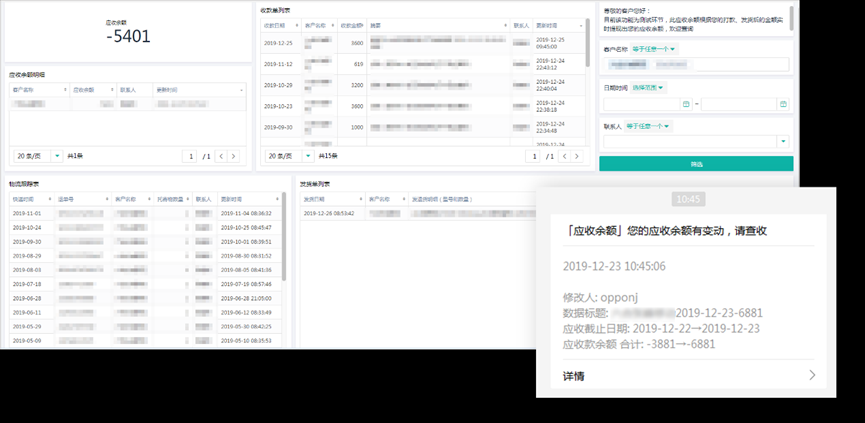Viewport: 865px width, 423px height.
Task: Open page size dropdown in 收款单列表 table
Action: (x=290, y=156)
